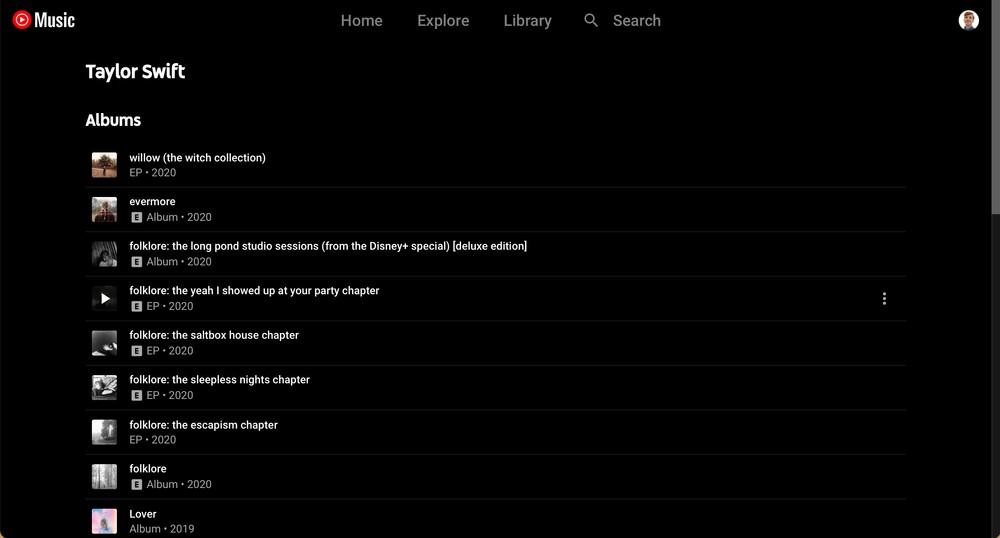
Task: Open the 'Lover' album title
Action: 143,514
